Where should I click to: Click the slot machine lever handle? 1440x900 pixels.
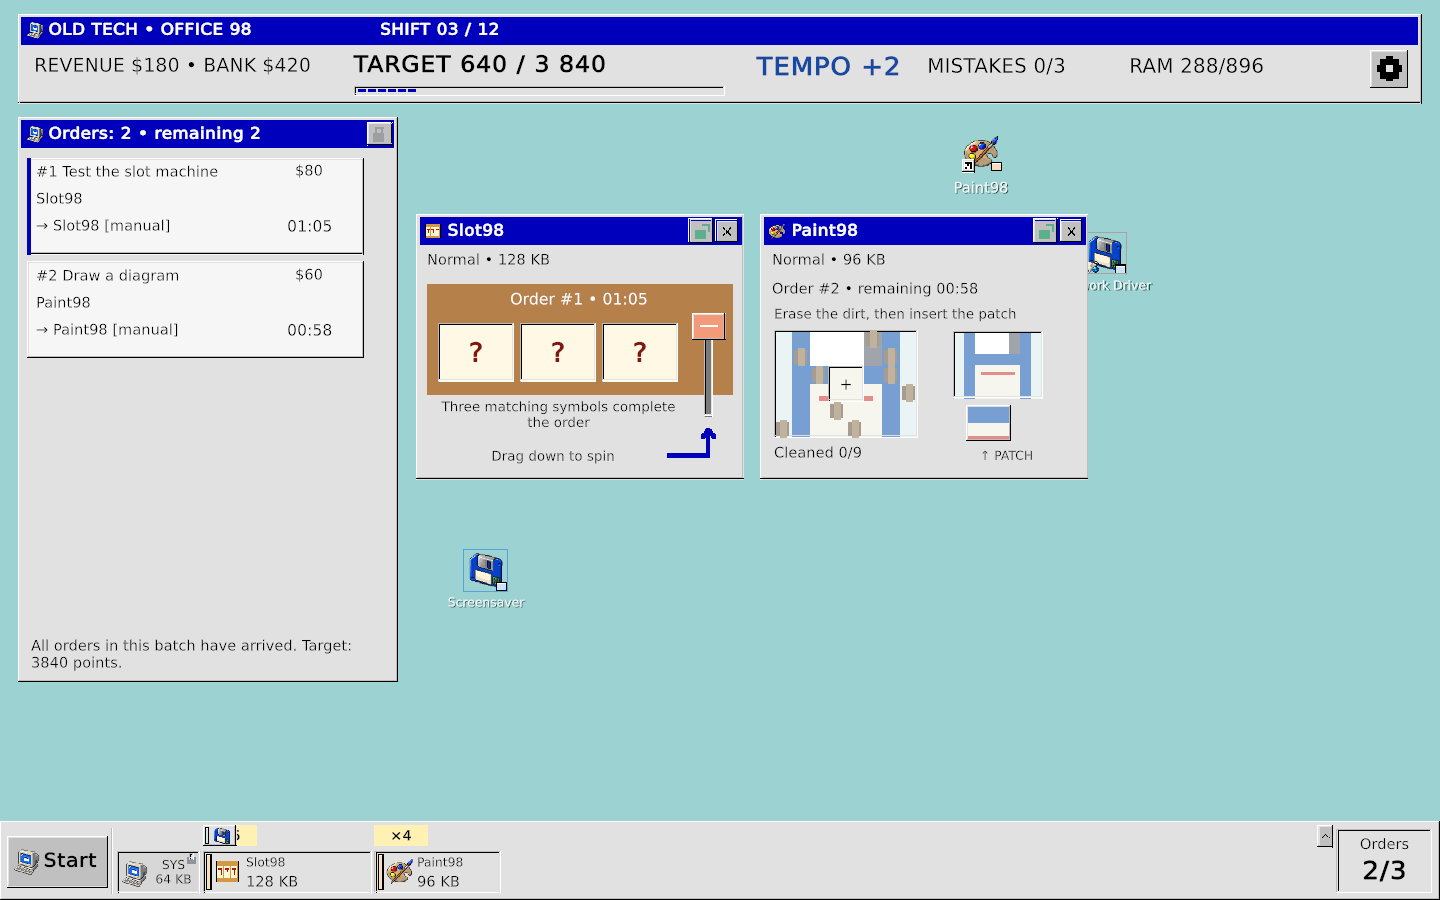click(708, 326)
